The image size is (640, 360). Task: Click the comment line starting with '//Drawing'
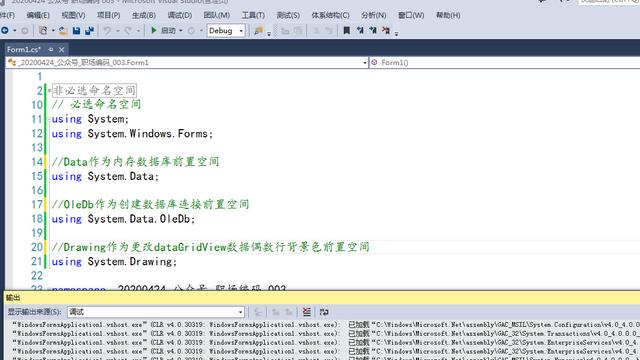pyautogui.click(x=211, y=247)
